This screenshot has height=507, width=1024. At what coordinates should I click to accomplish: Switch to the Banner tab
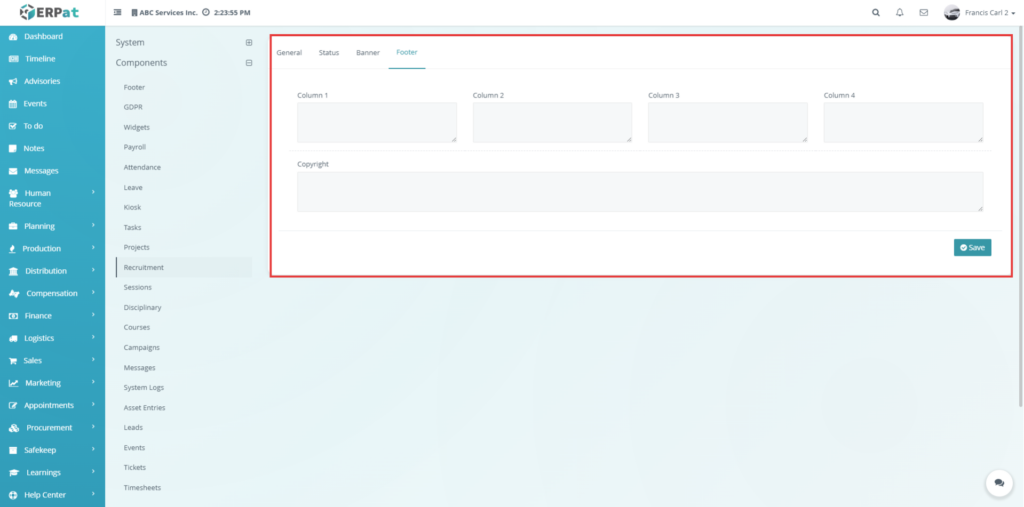pyautogui.click(x=368, y=53)
